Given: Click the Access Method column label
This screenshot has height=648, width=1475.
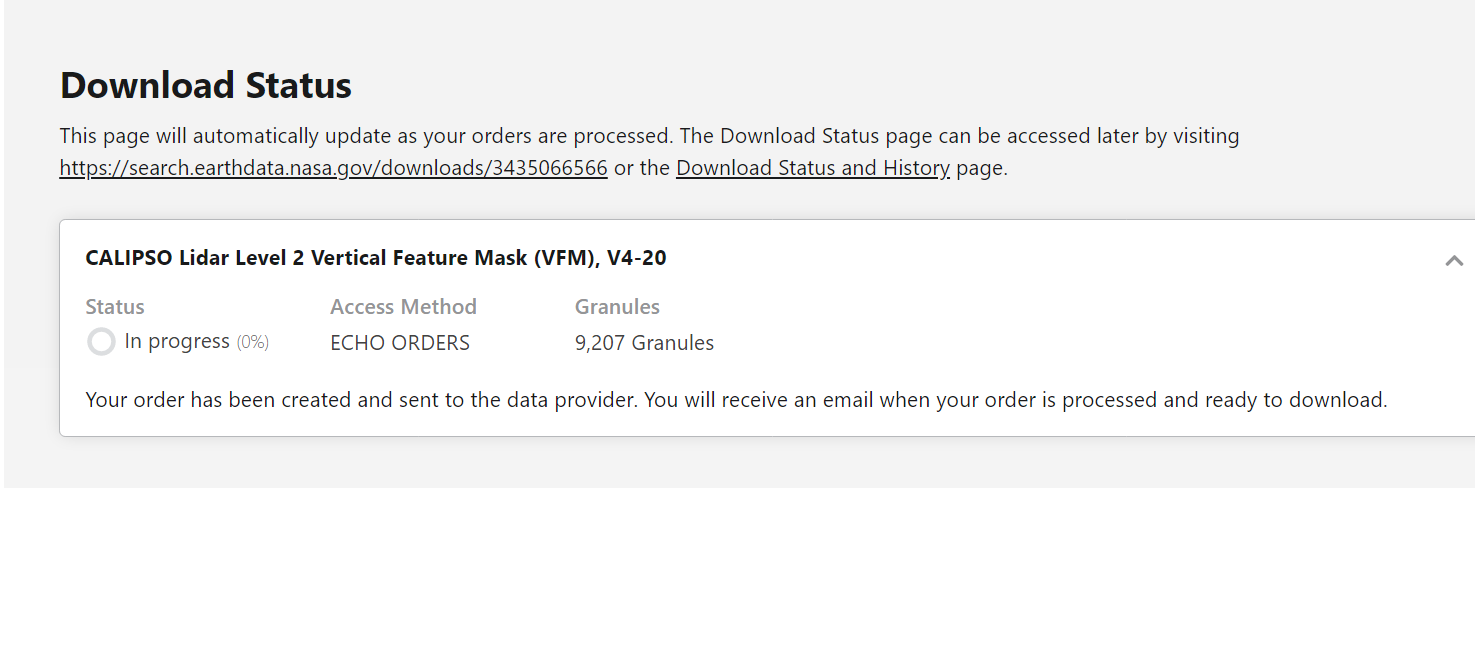Looking at the screenshot, I should 403,307.
